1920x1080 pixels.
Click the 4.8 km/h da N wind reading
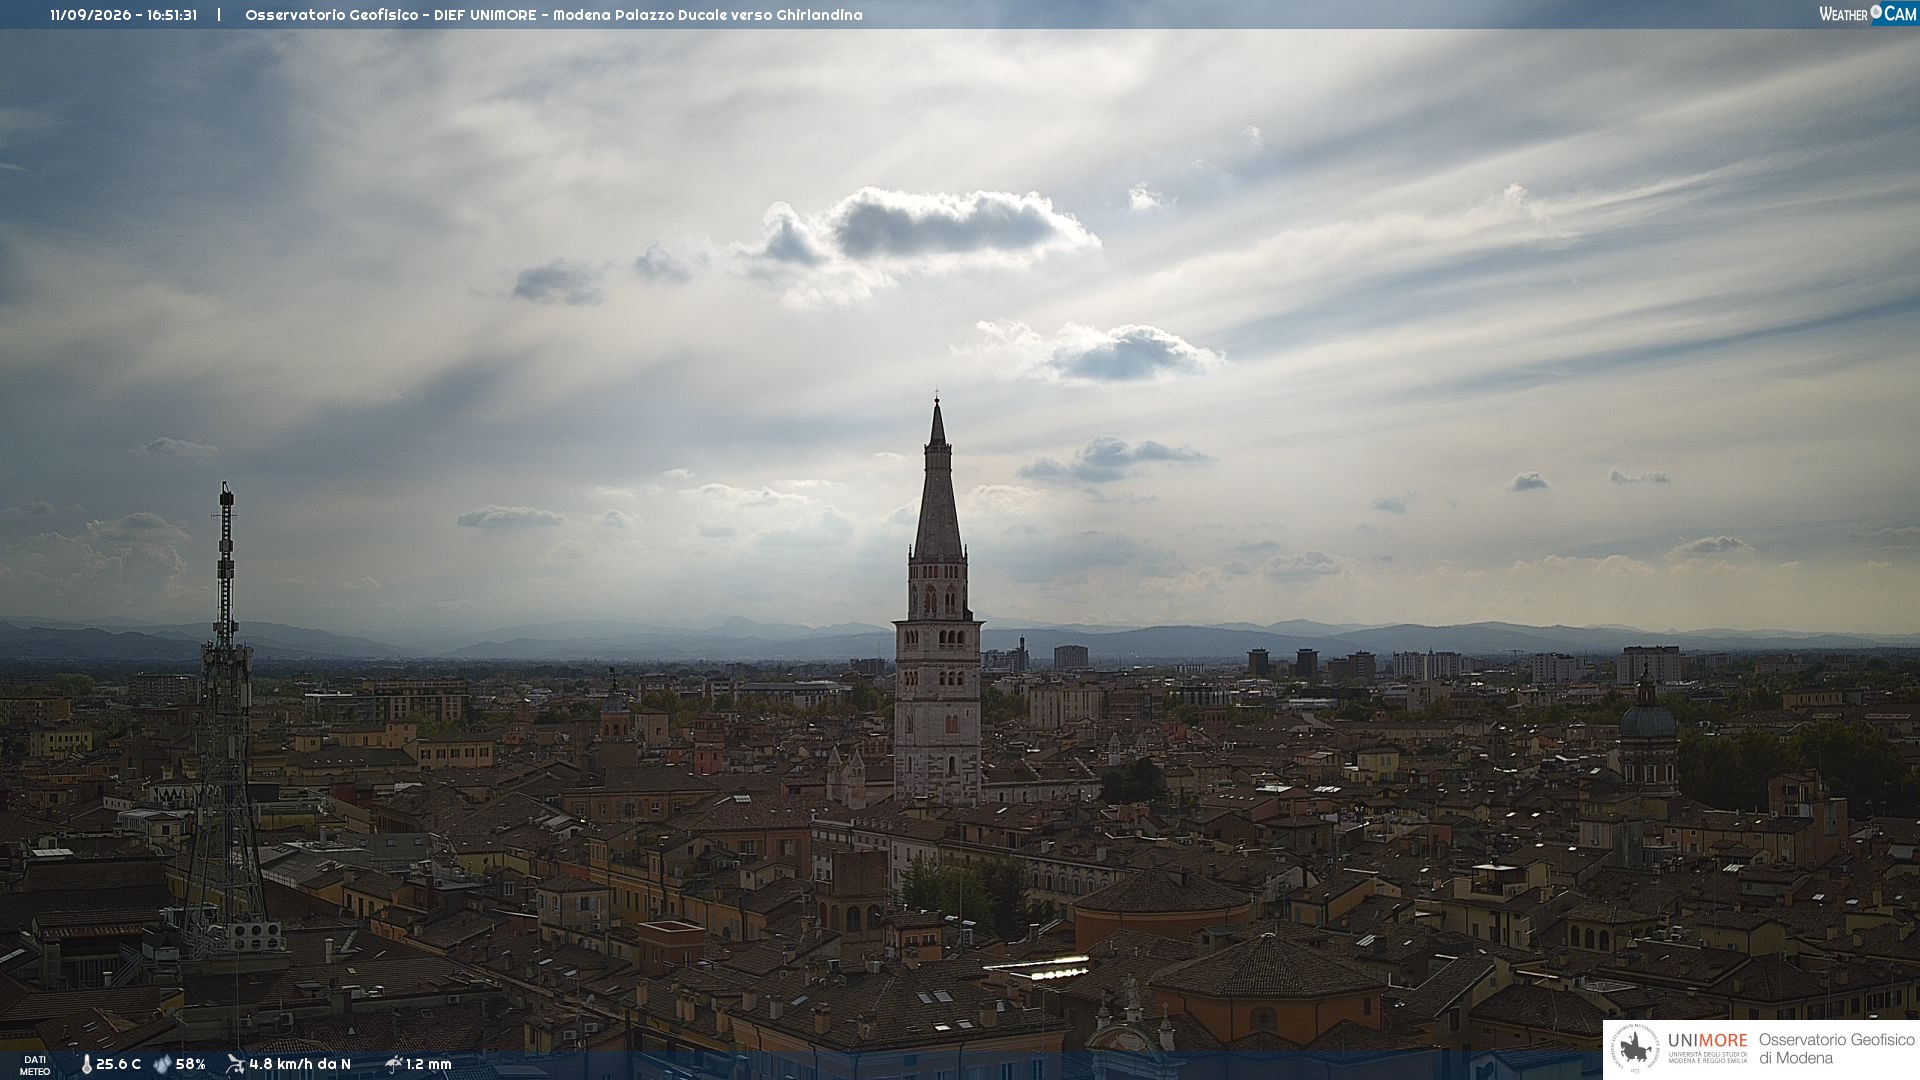[300, 1064]
